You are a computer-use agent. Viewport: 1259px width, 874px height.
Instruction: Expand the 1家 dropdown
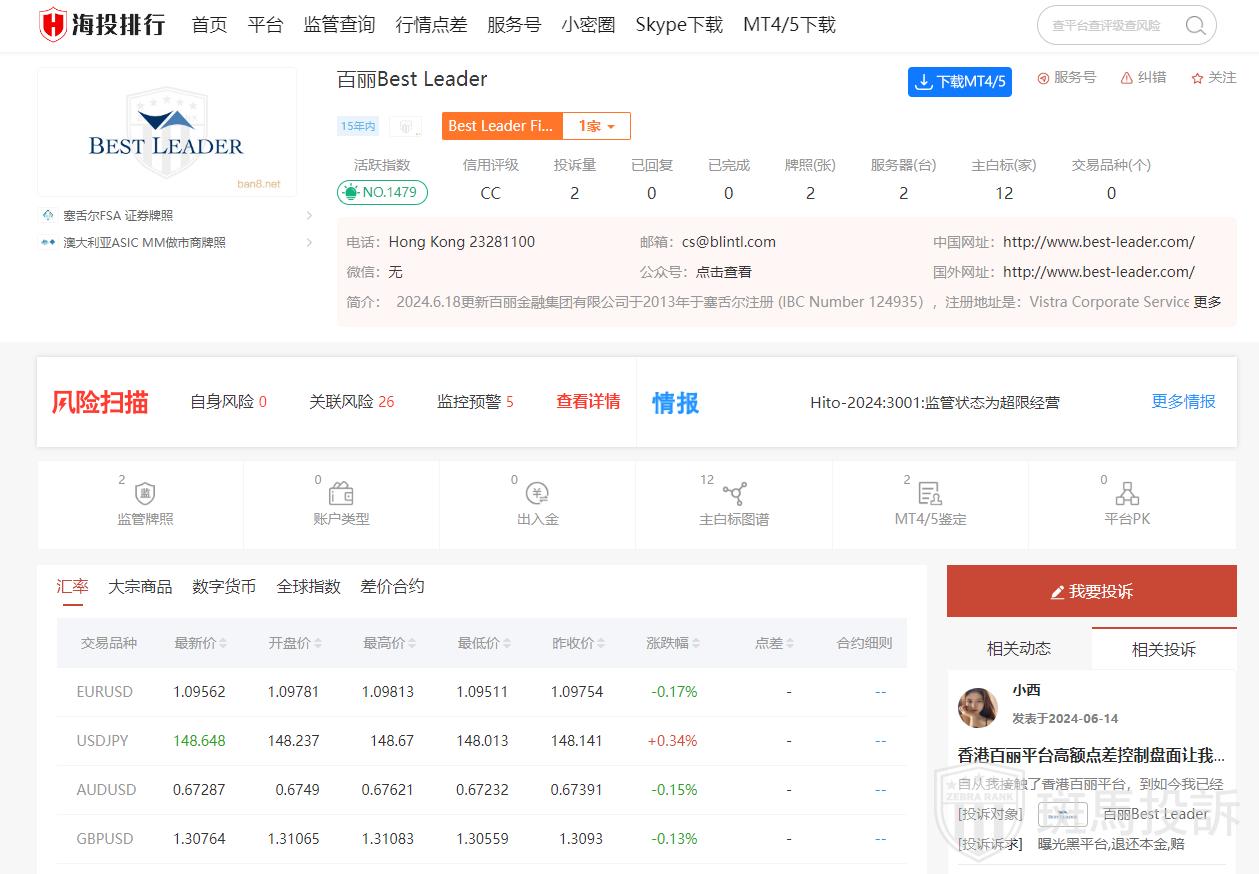tap(597, 126)
